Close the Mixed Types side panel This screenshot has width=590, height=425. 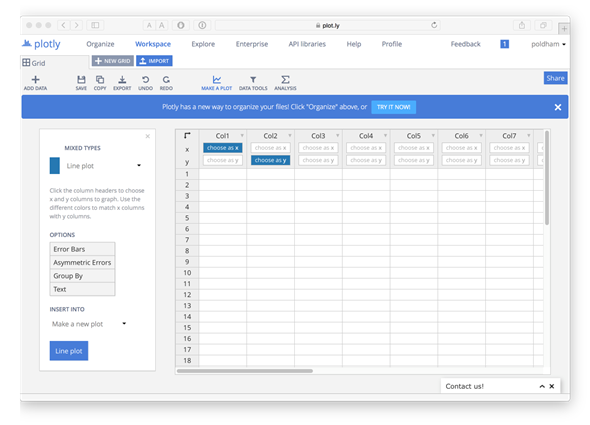(x=148, y=136)
